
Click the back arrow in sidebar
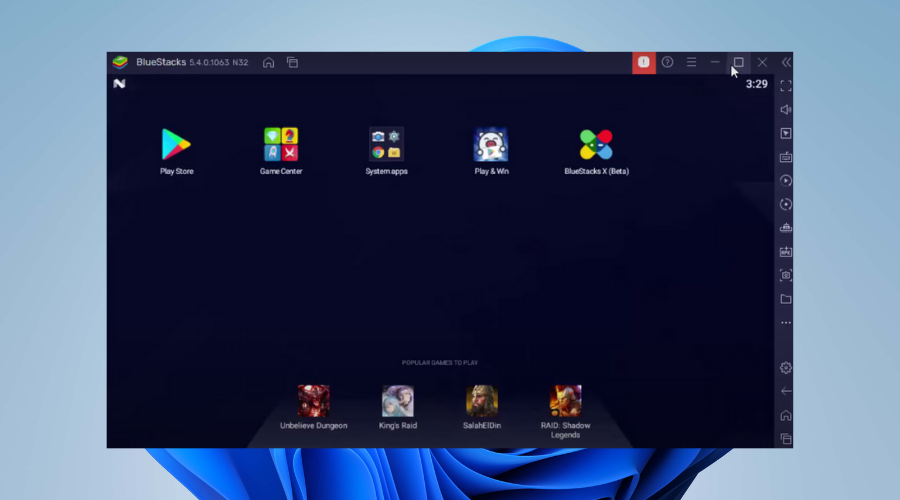click(x=786, y=392)
